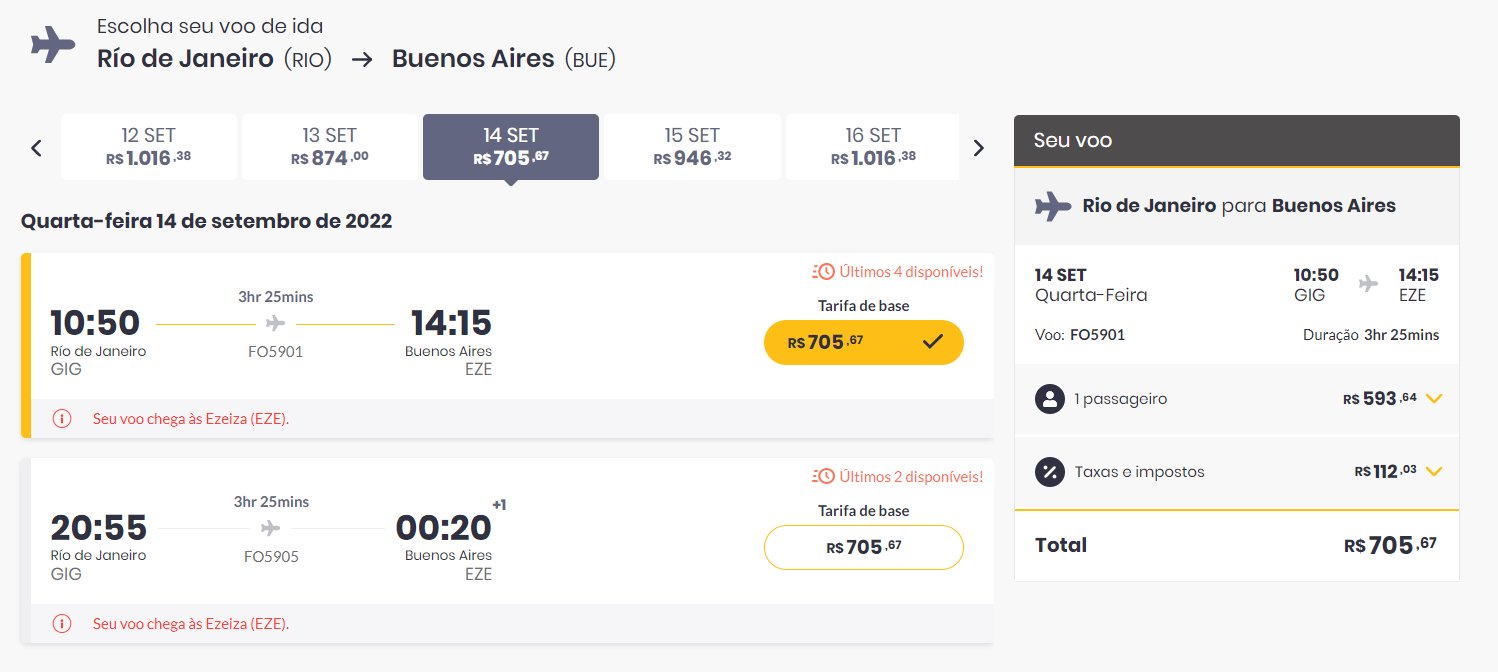Click the airplane icon beside the route header
1498x672 pixels.
click(x=53, y=45)
